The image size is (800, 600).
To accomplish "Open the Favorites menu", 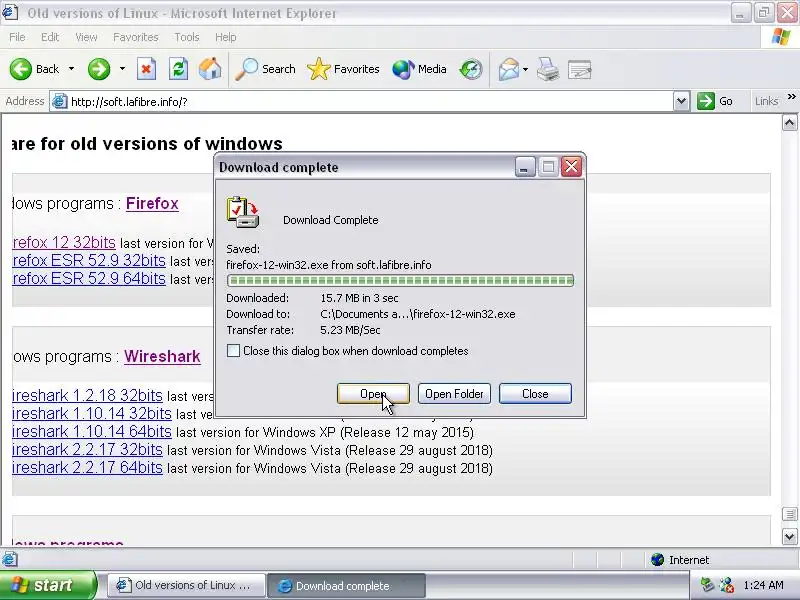I will (136, 37).
